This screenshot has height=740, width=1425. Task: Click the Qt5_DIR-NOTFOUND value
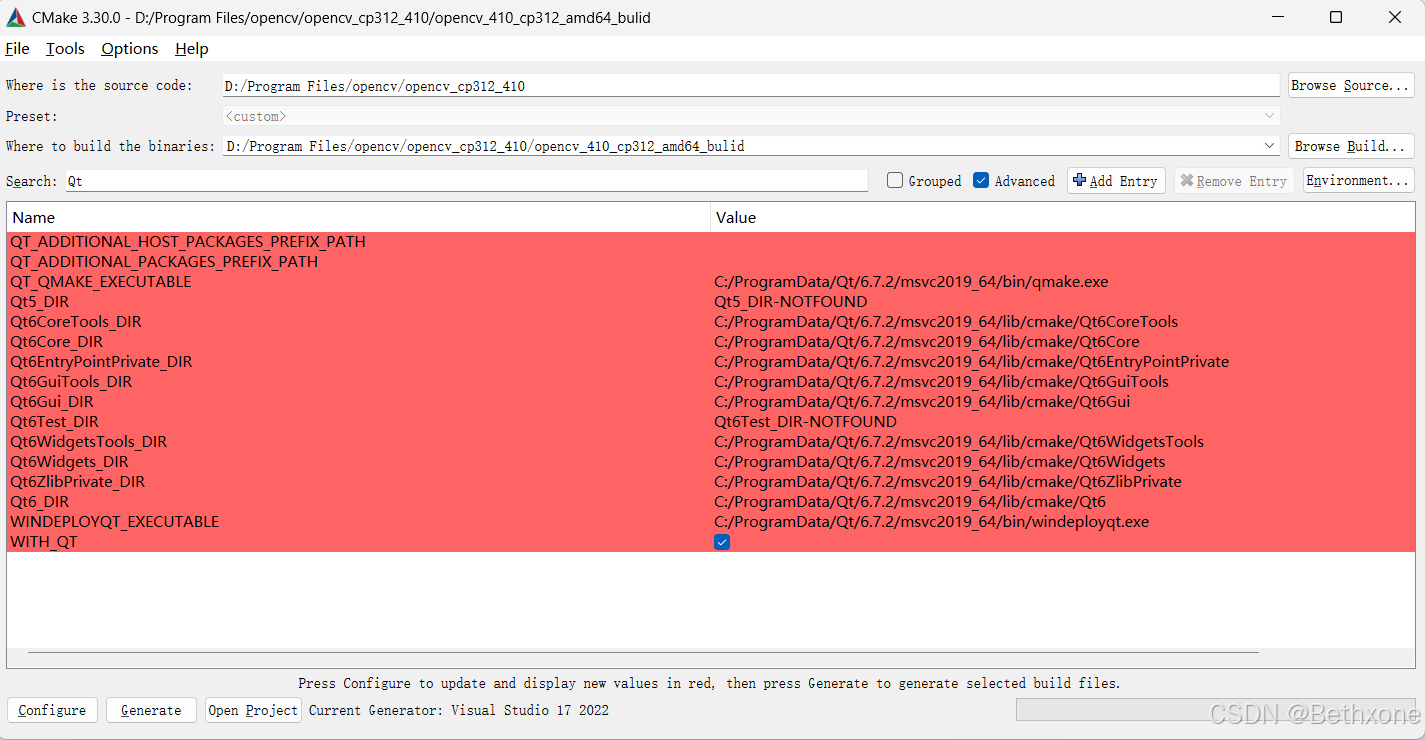790,302
